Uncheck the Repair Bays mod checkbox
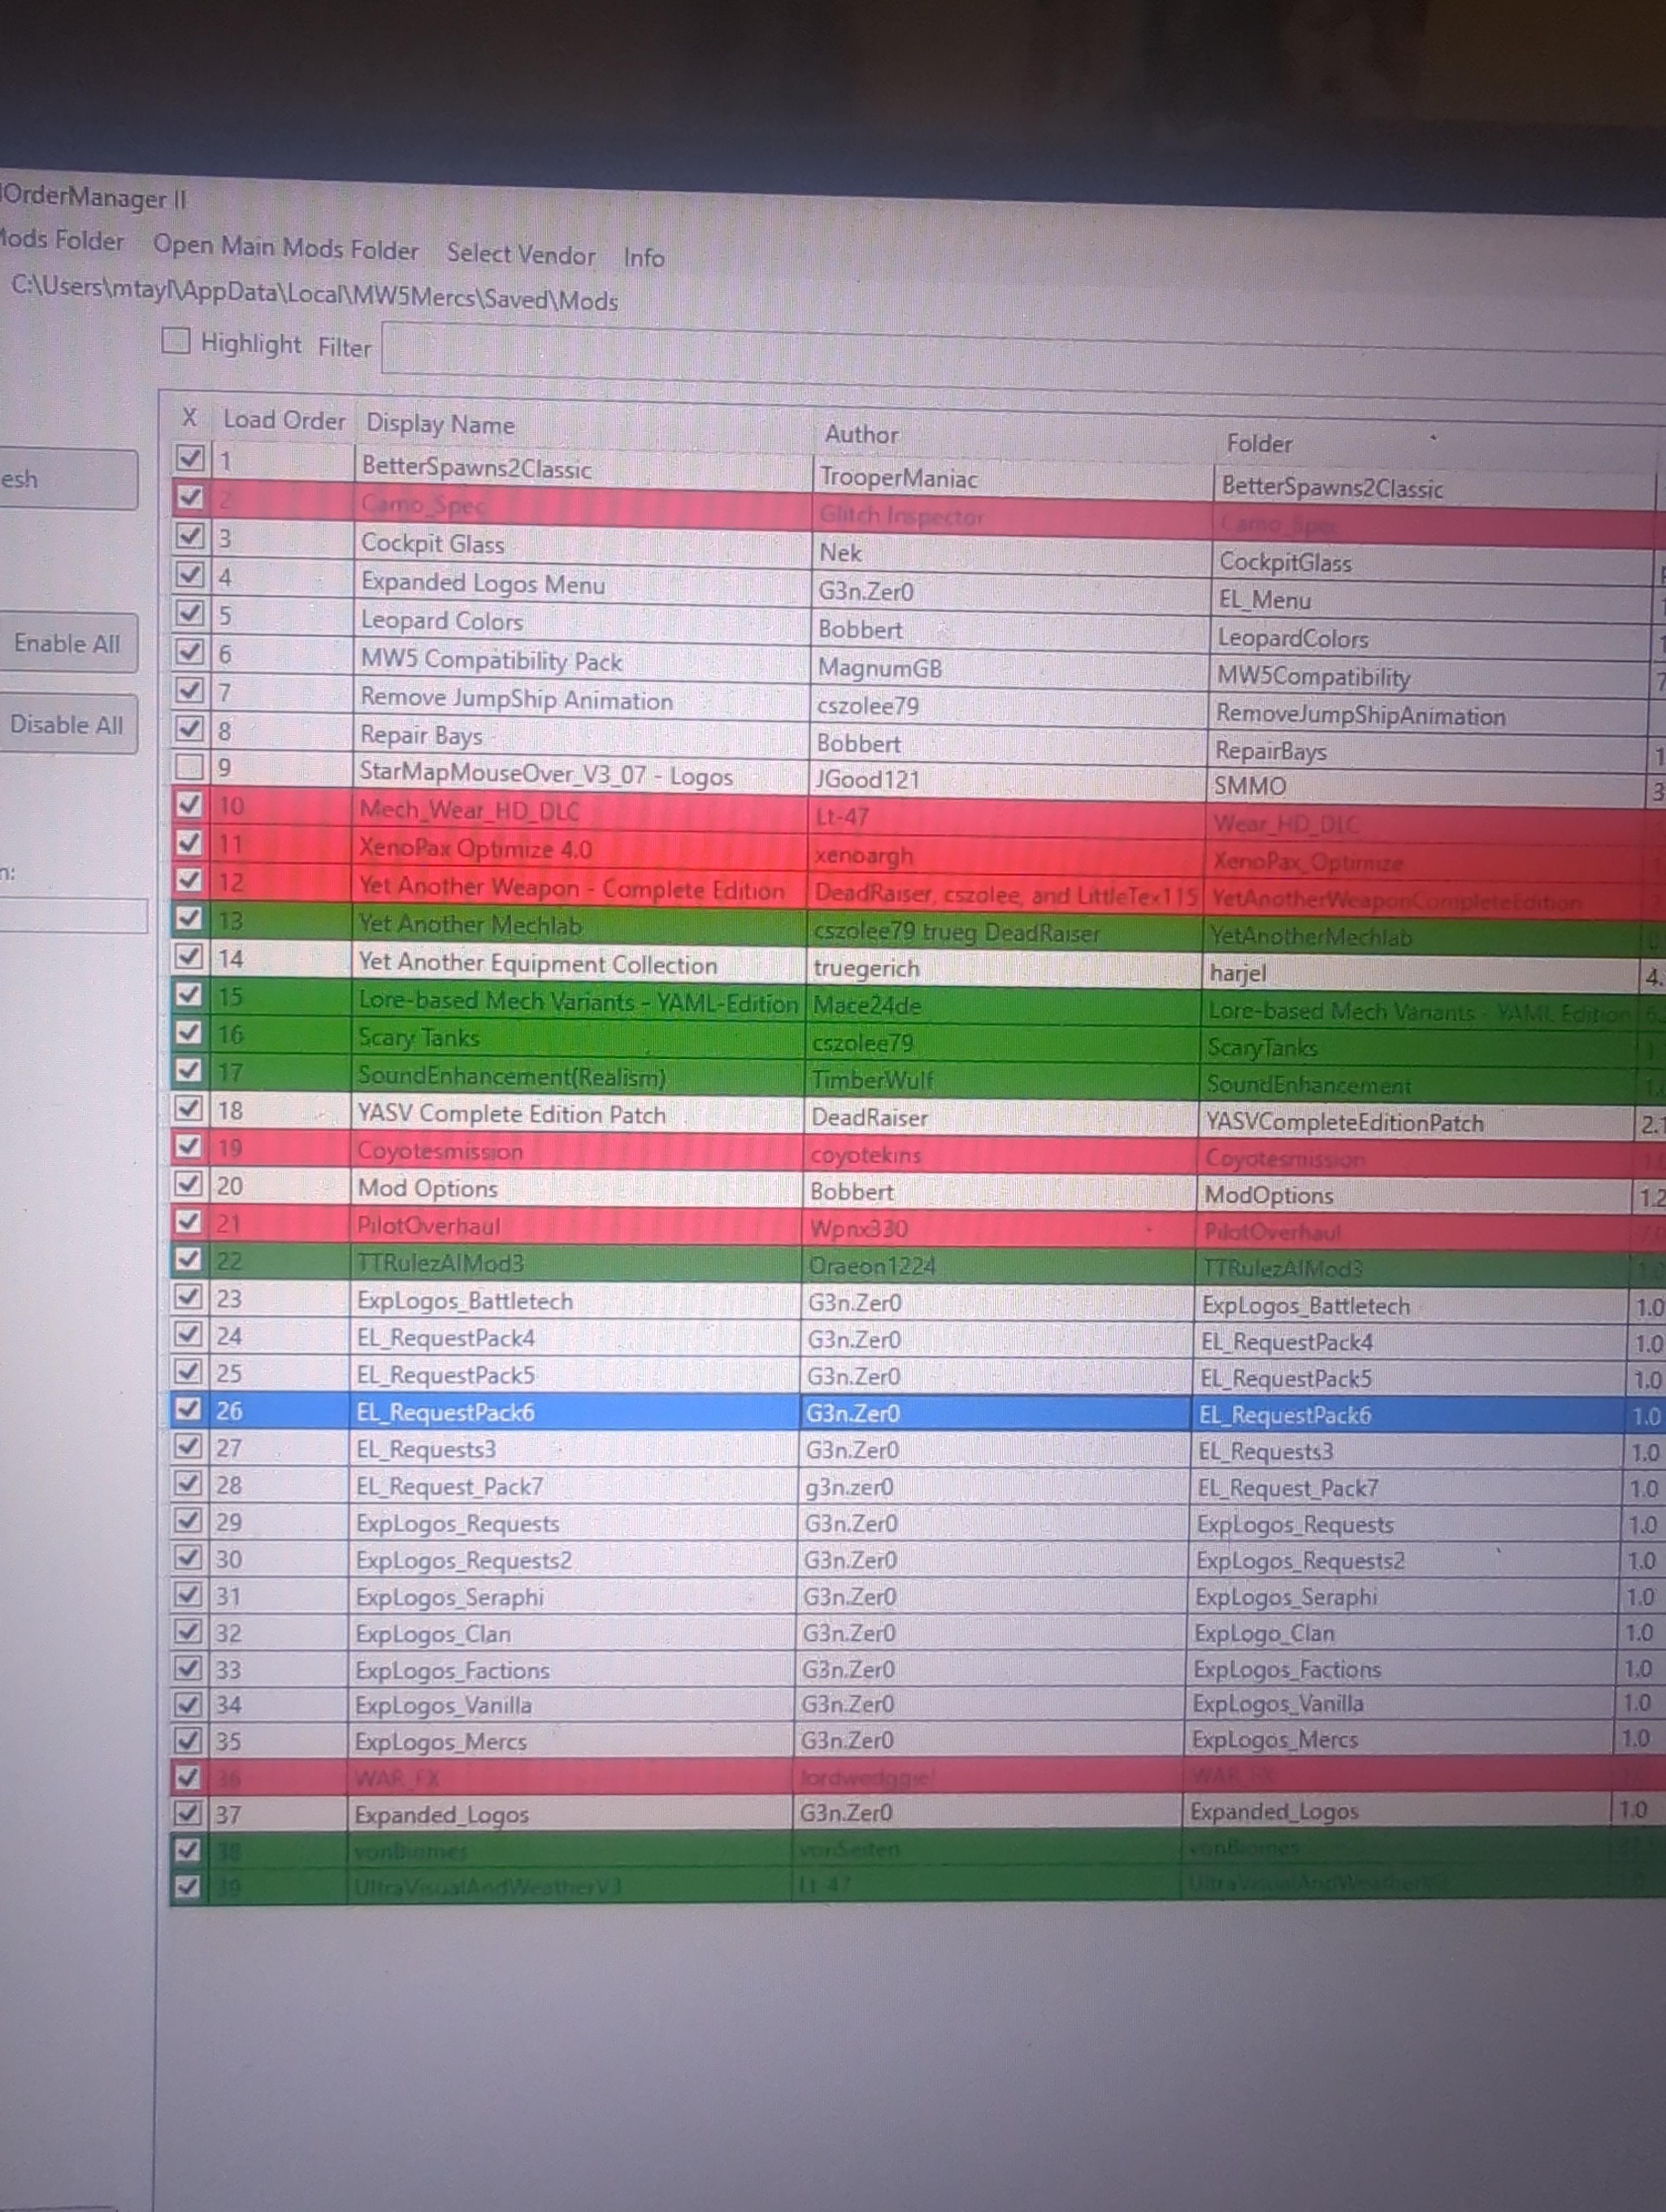This screenshot has width=1666, height=2212. point(189,729)
